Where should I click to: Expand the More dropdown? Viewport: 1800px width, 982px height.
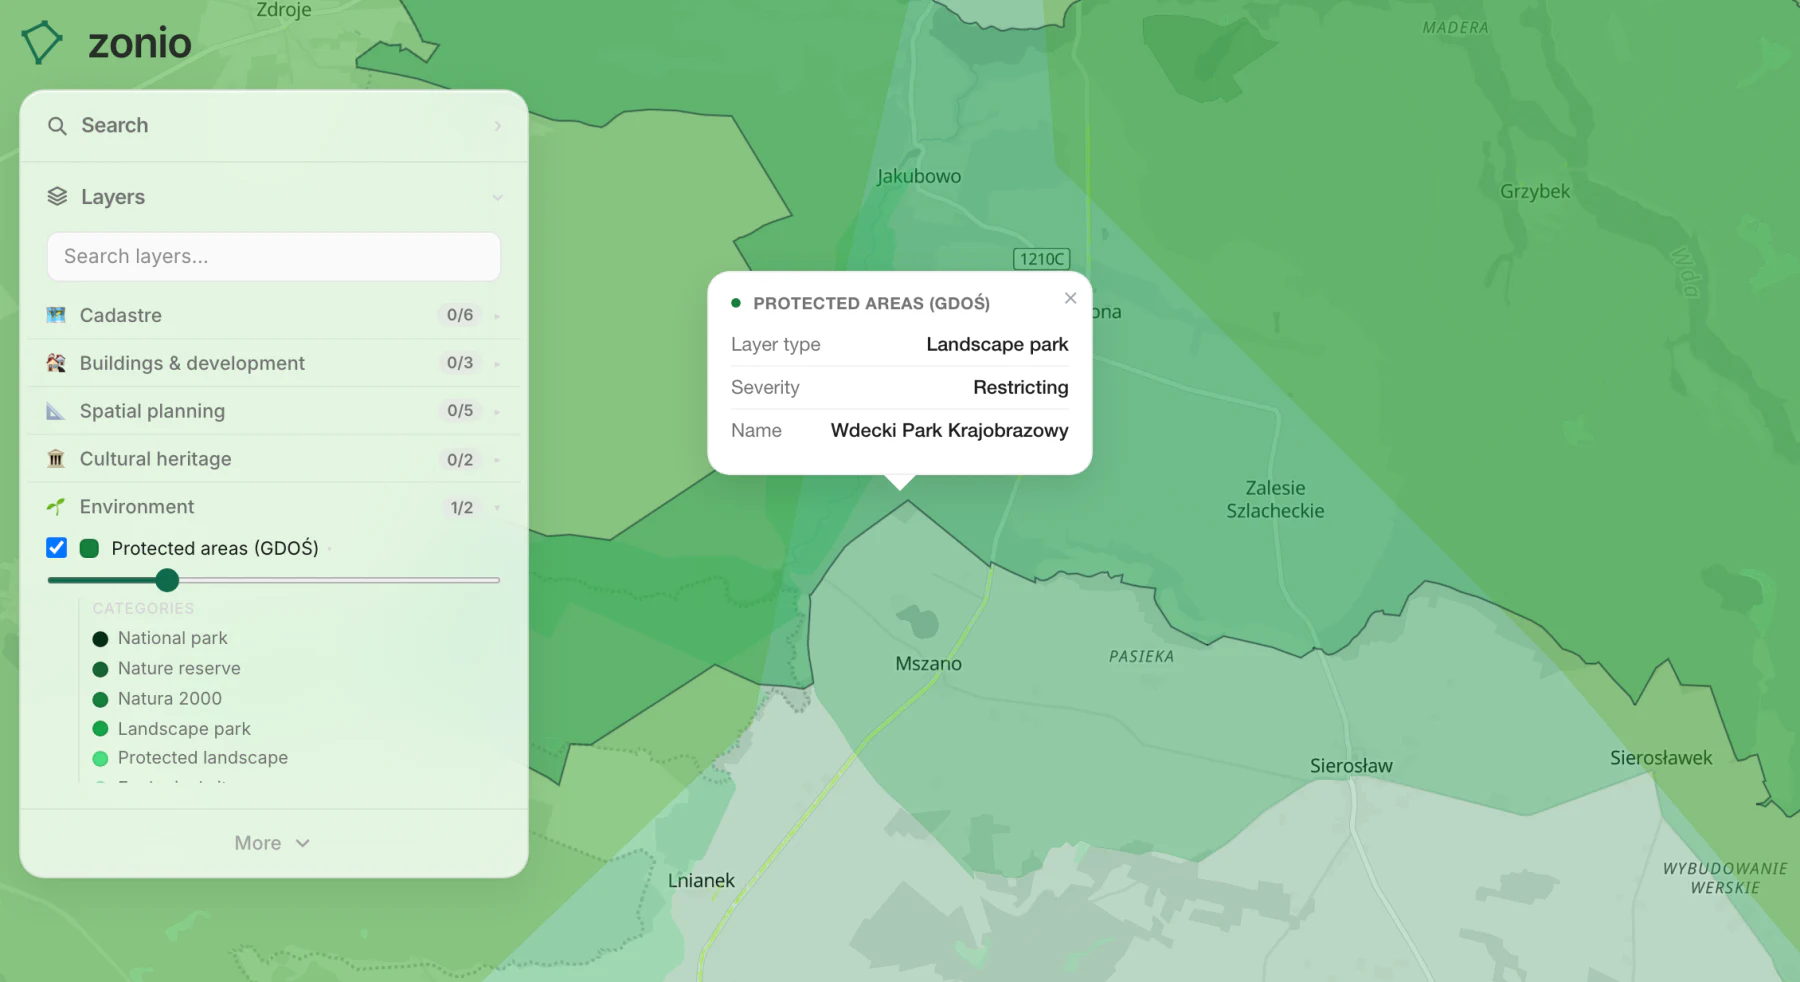tap(273, 843)
